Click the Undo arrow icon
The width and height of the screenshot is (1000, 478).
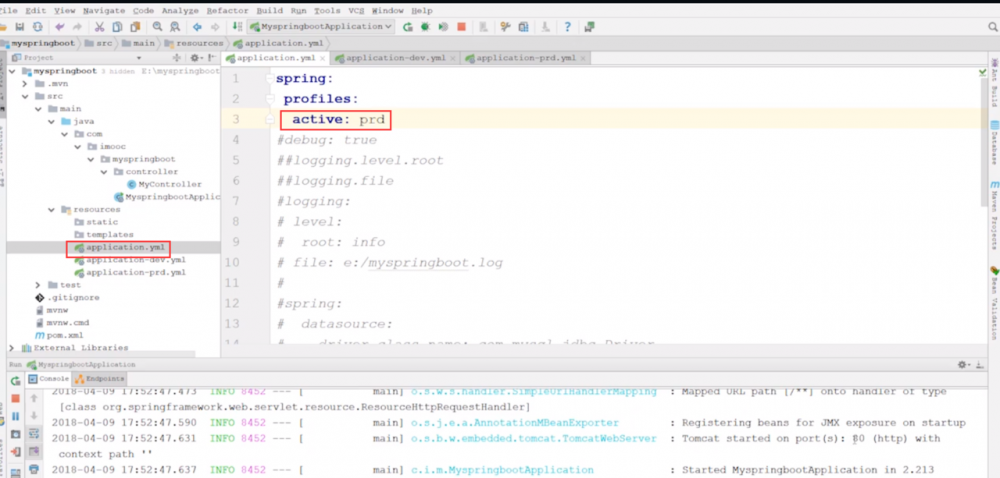(x=59, y=27)
